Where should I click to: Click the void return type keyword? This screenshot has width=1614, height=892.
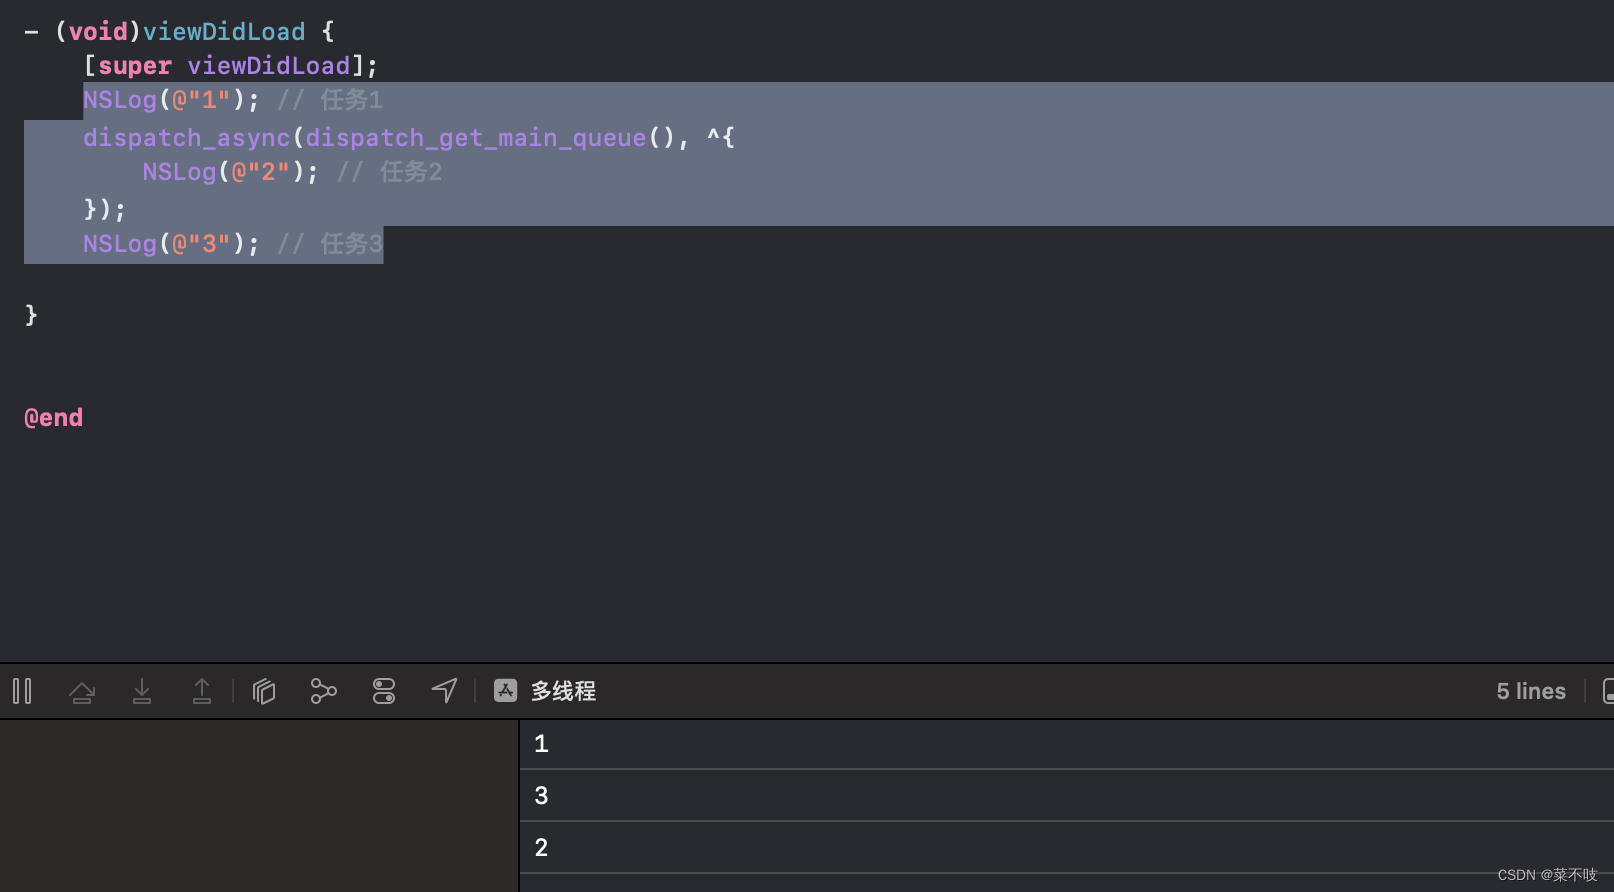98,32
